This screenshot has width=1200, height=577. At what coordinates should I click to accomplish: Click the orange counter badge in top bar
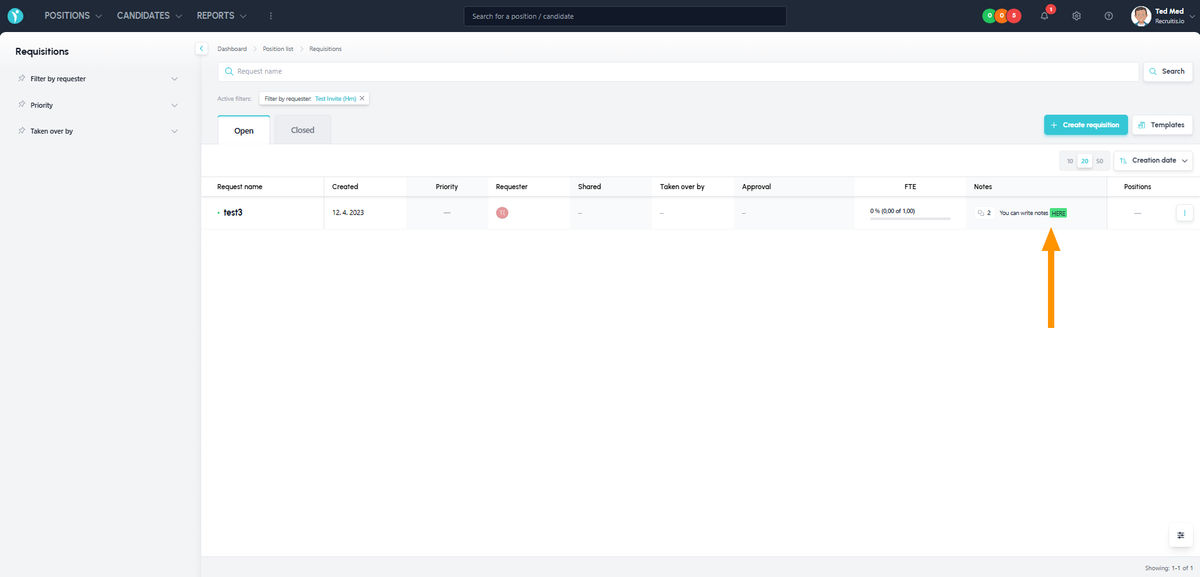[1001, 16]
